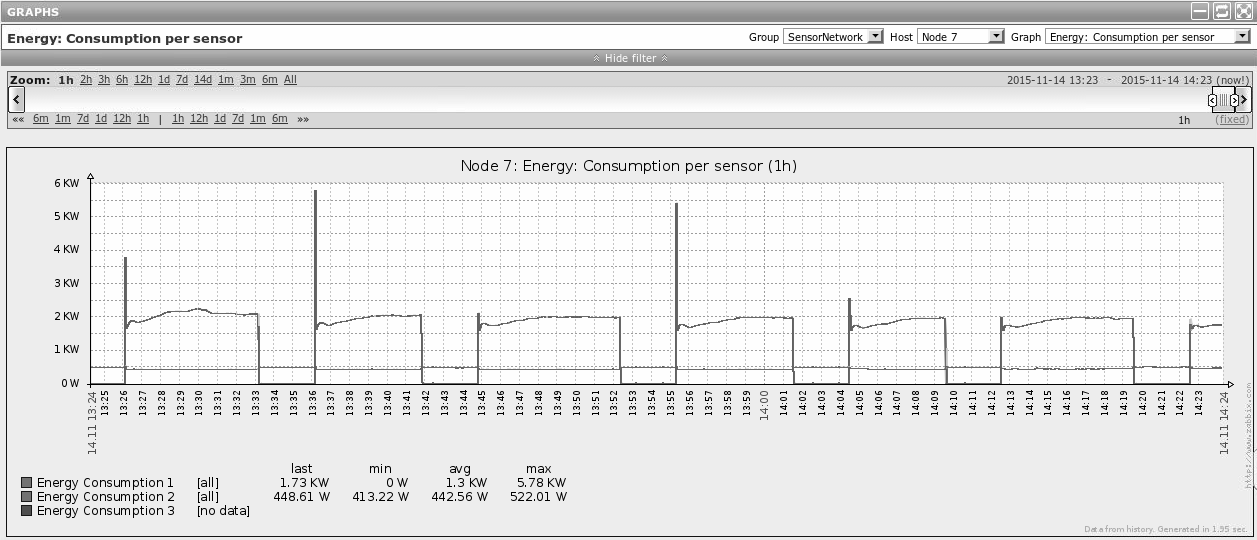
Task: Set zoom to 14d
Action: 203,80
